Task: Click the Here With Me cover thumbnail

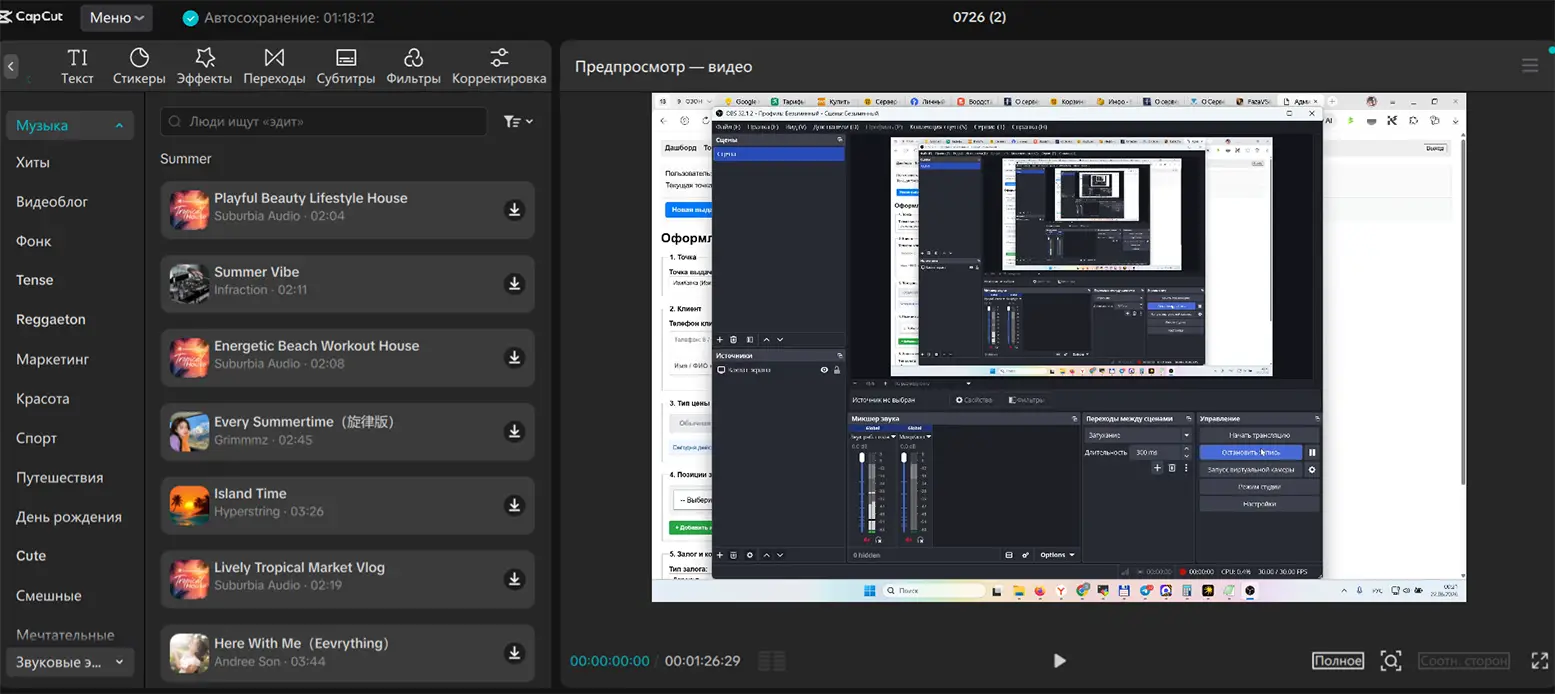Action: [x=189, y=654]
